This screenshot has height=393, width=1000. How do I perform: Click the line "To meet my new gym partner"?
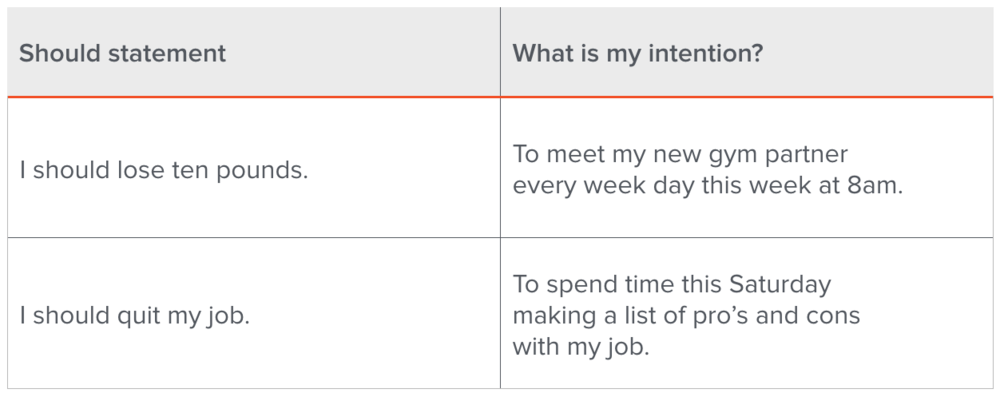coord(680,155)
